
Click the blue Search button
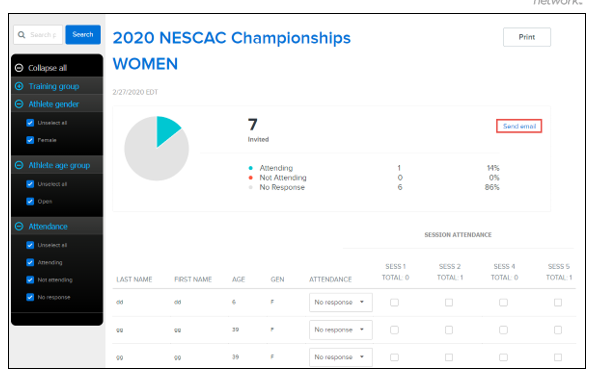[x=83, y=35]
